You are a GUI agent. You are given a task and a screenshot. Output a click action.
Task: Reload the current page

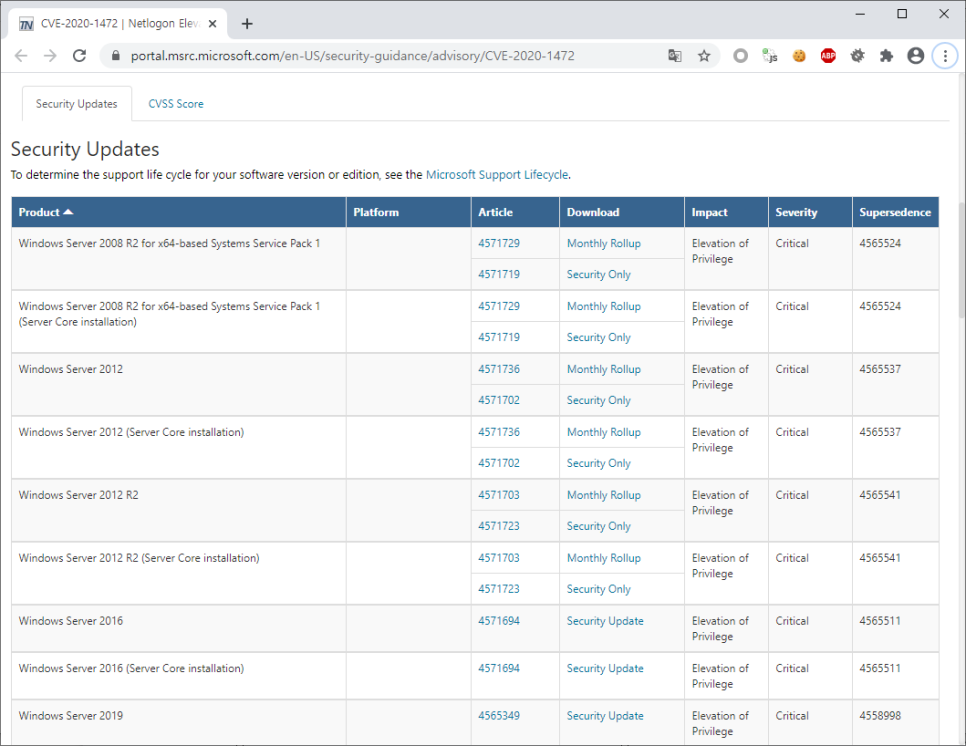79,56
